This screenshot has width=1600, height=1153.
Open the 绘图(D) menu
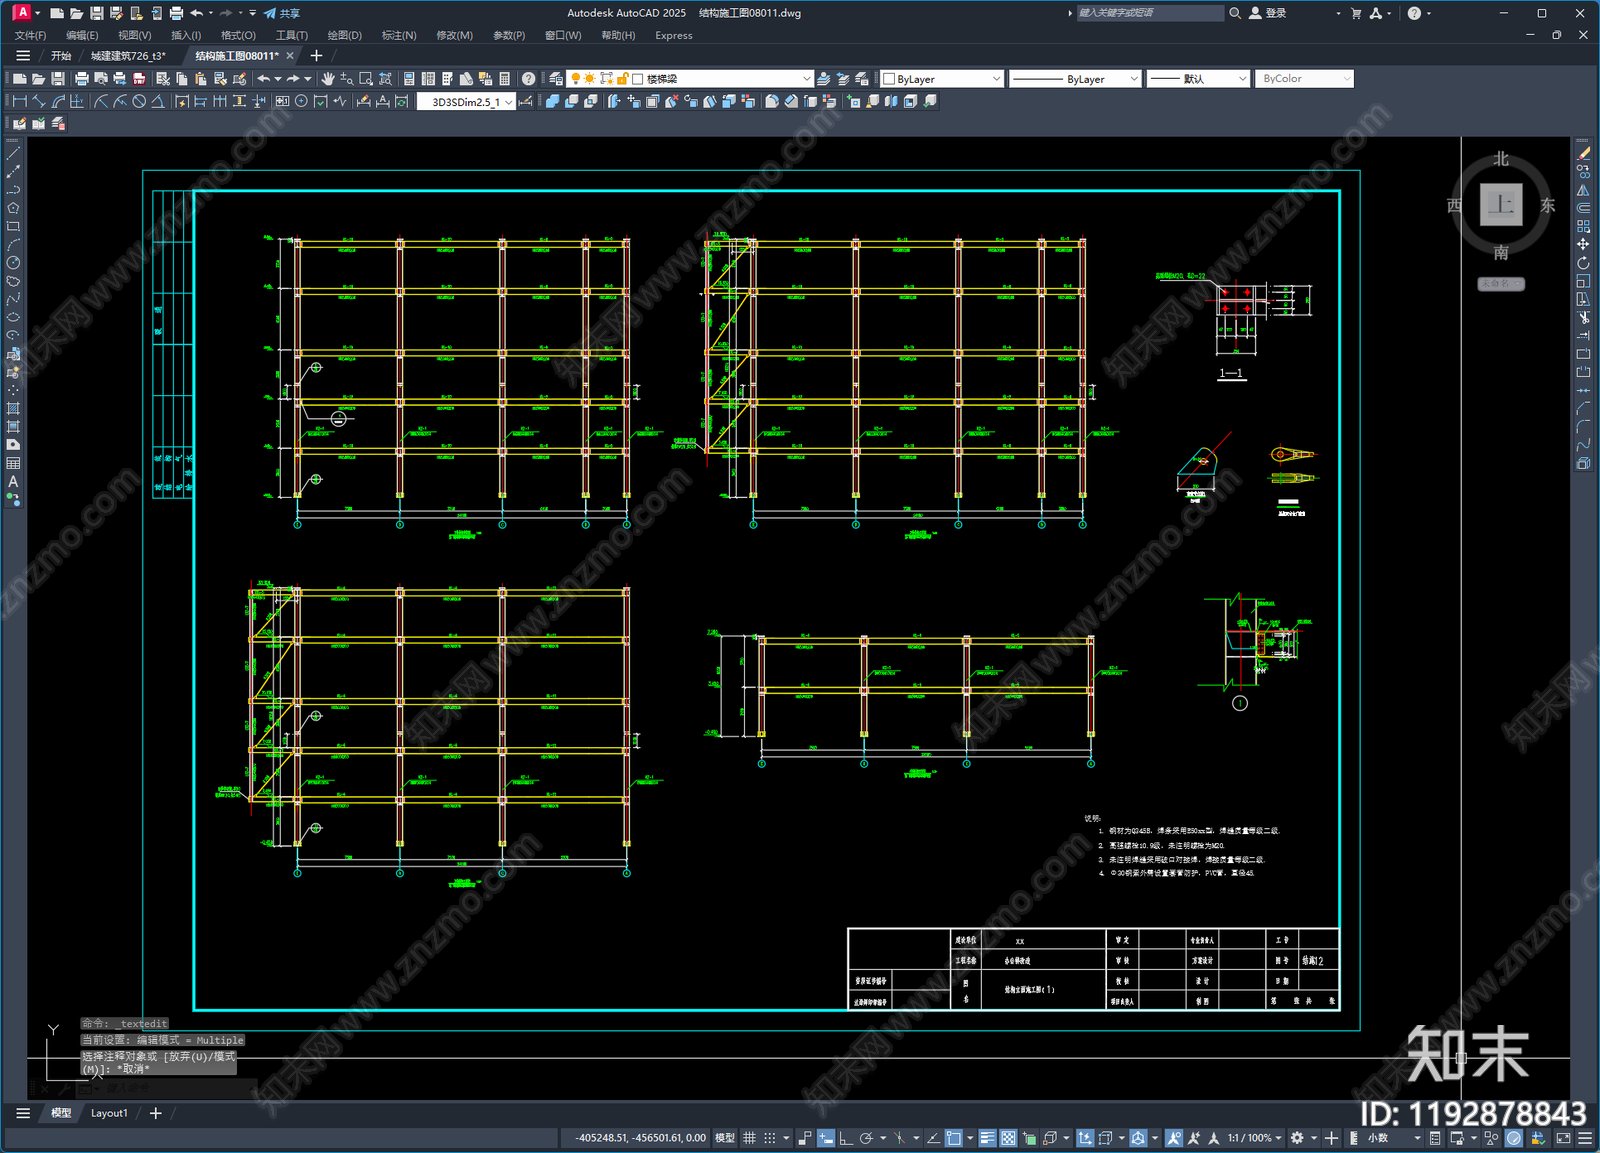coord(345,35)
